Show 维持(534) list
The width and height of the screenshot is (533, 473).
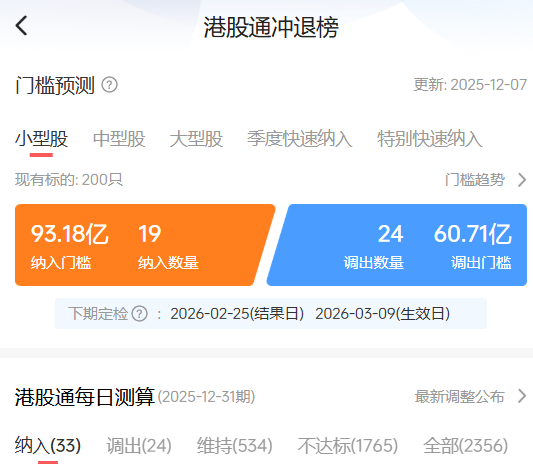click(235, 445)
